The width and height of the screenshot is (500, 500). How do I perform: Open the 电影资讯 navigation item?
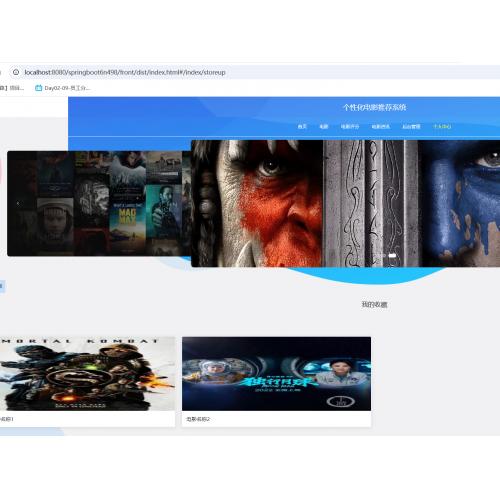381,126
